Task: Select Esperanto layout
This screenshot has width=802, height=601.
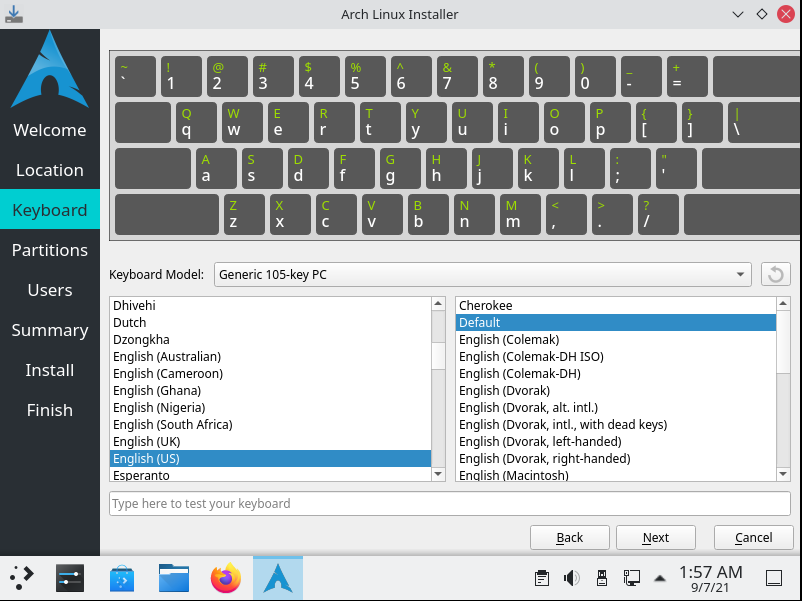Action: click(x=270, y=474)
